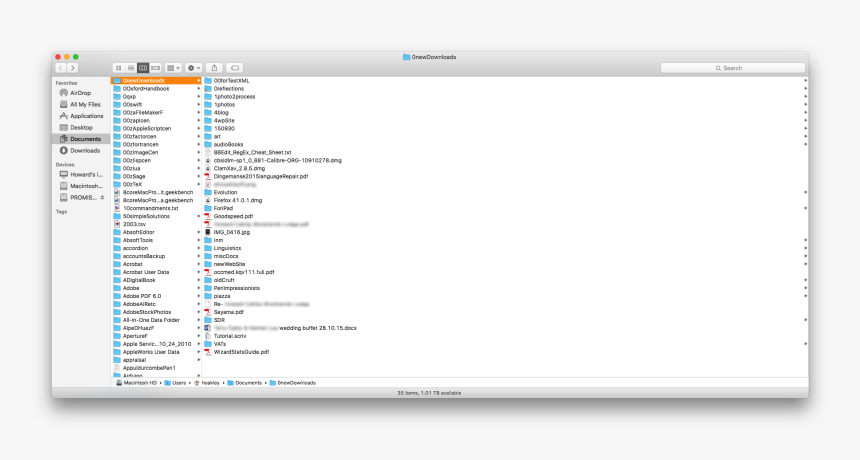
Task: Select BBEdit_RegEx_Cheat_Sheet.txt file
Action: pyautogui.click(x=506, y=152)
